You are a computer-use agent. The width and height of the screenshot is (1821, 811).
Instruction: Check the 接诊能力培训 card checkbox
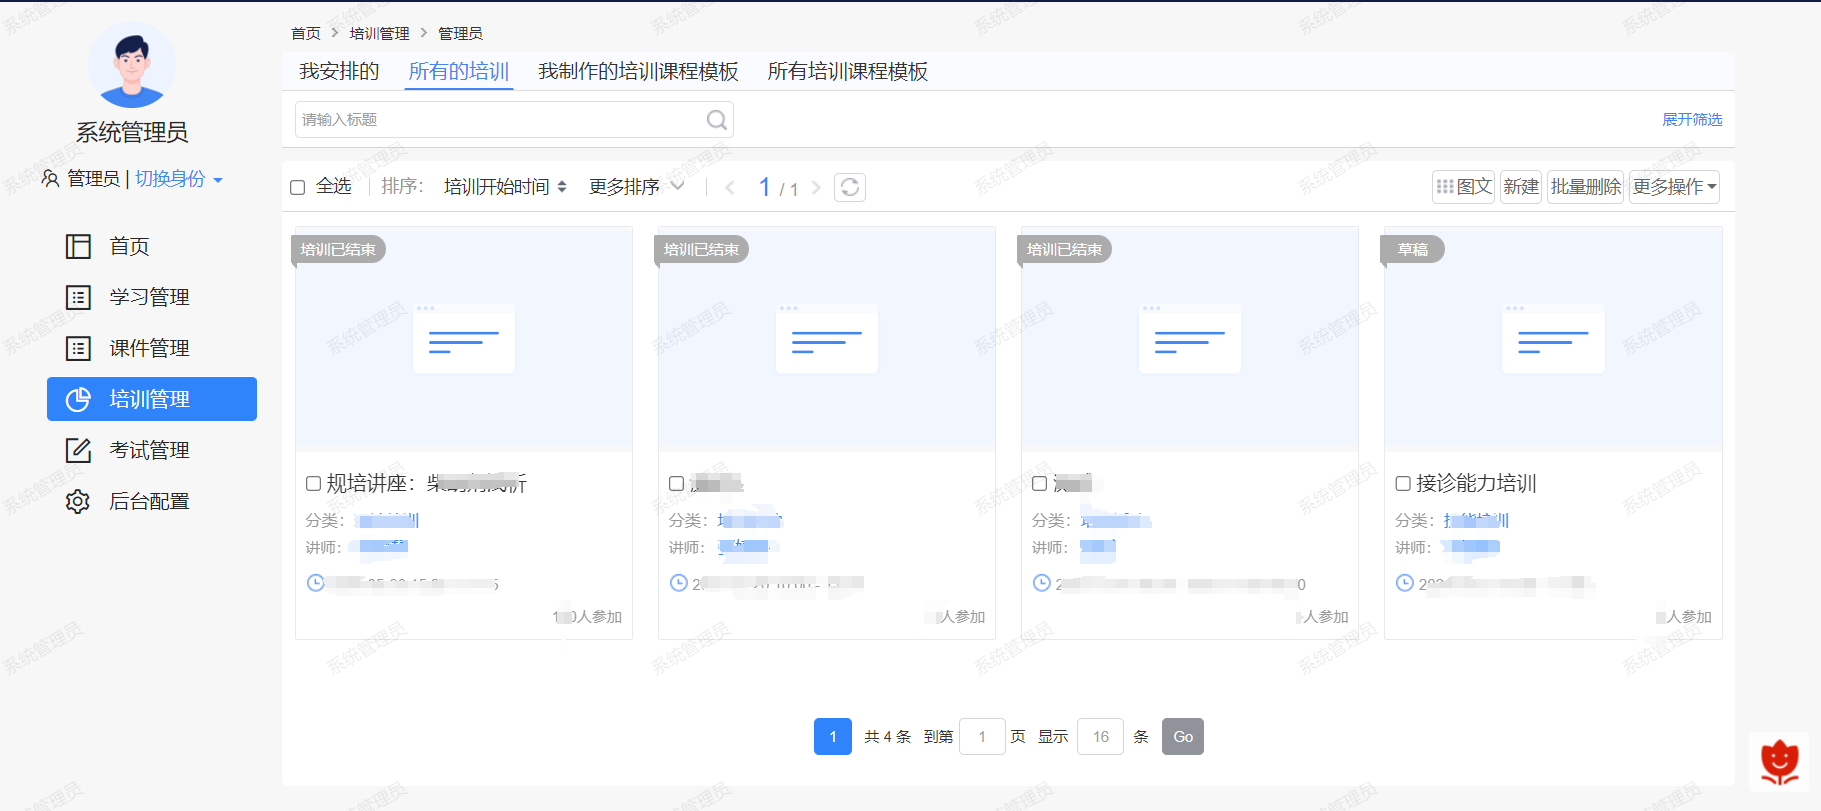[1403, 484]
